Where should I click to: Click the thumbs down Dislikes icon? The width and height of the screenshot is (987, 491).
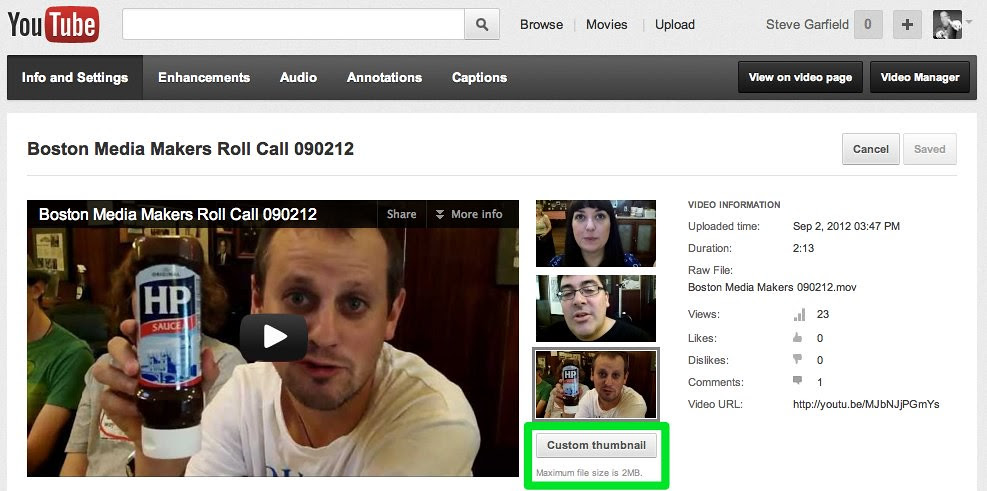(798, 359)
